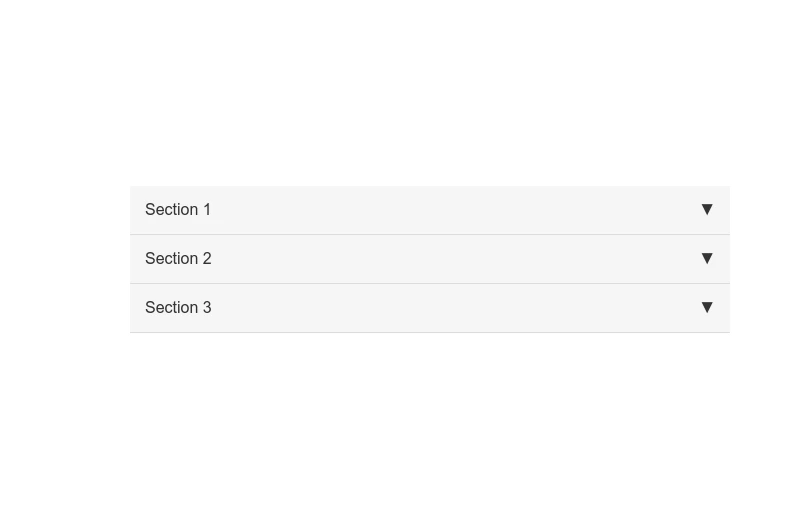Open the Section 2 accordion header
Image resolution: width=794 pixels, height=508 pixels.
point(429,259)
